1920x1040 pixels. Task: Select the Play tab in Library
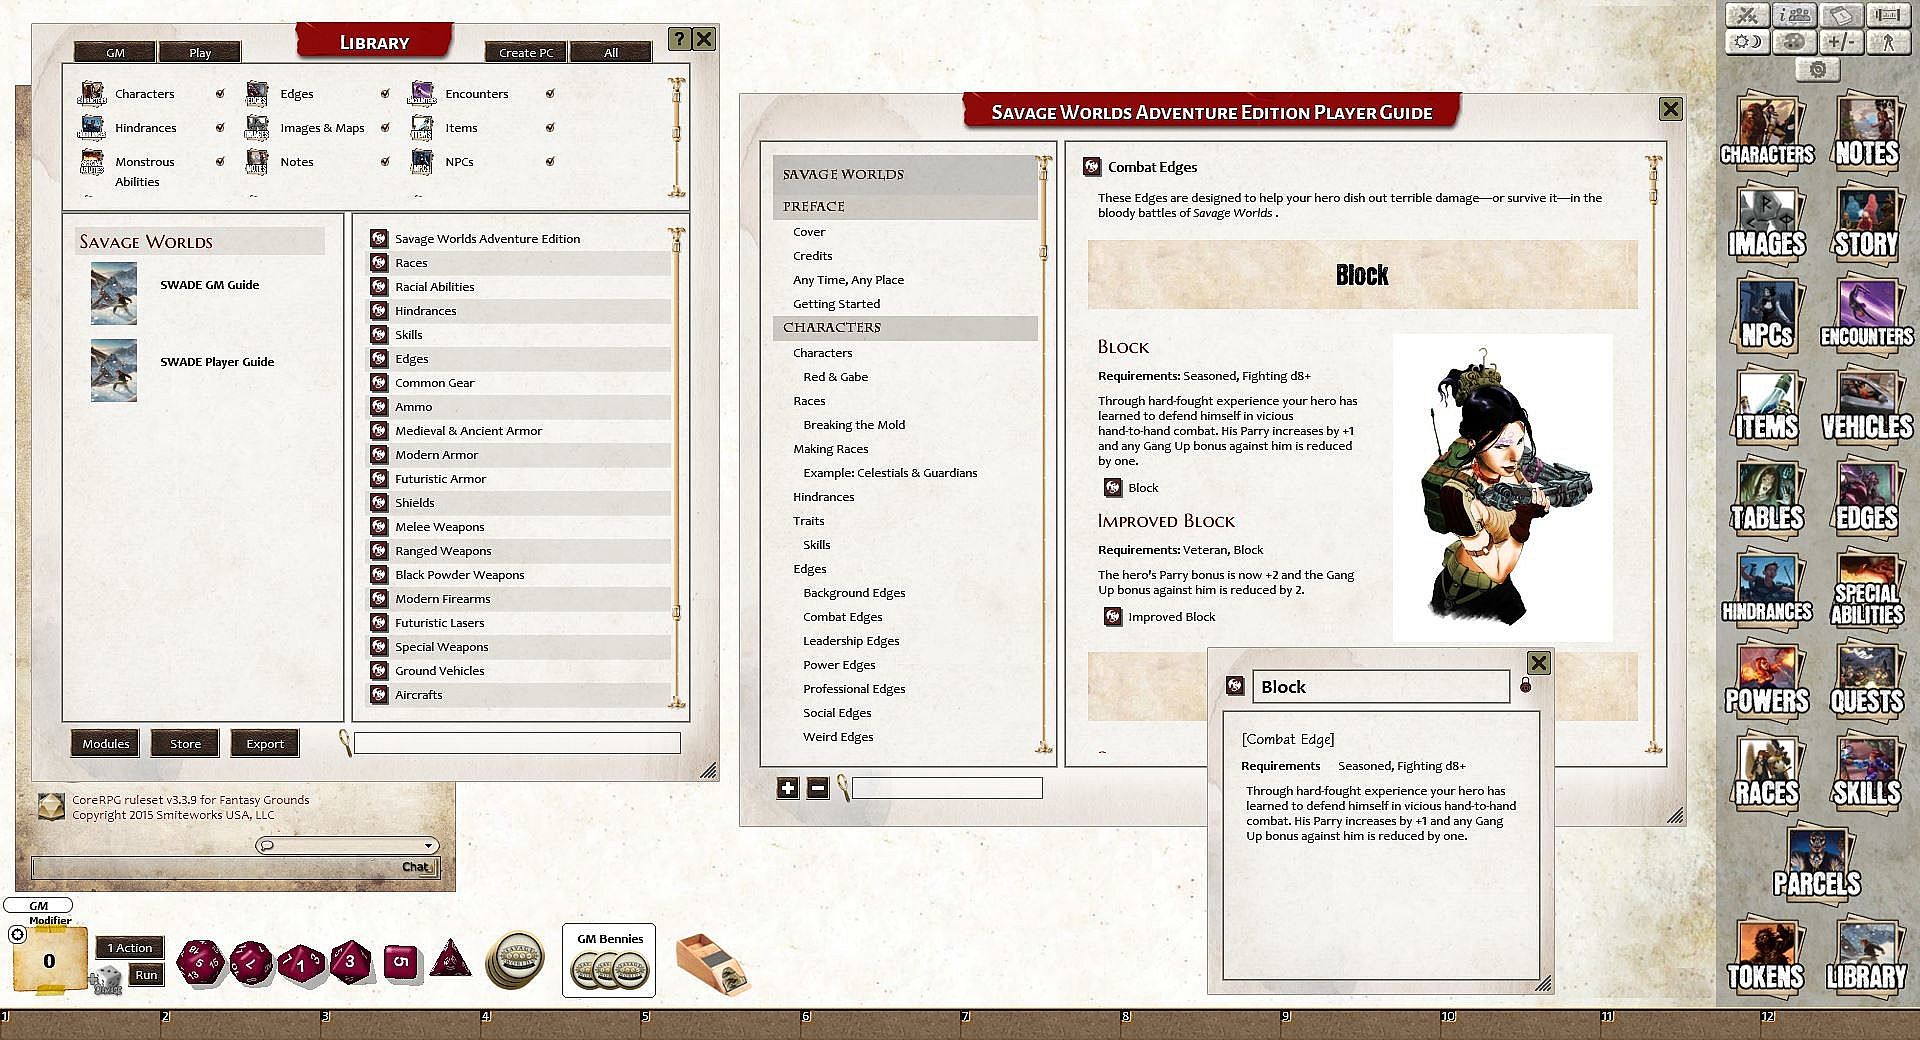pos(200,52)
